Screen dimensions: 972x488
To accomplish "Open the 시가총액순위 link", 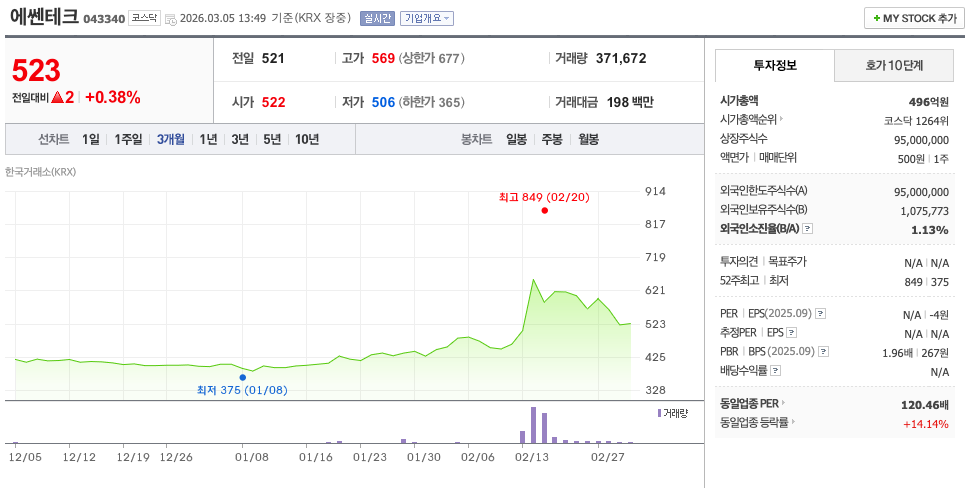I will pos(748,119).
